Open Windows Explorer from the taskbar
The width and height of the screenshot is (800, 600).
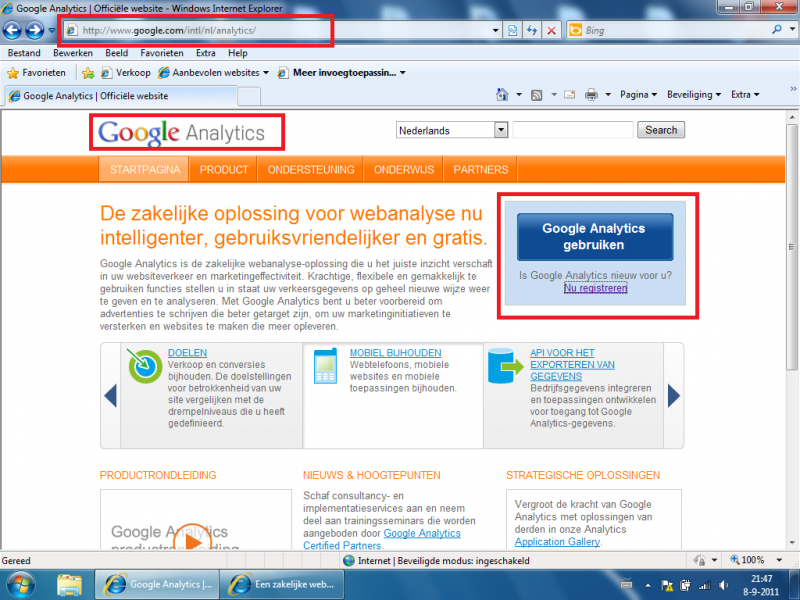coord(69,584)
